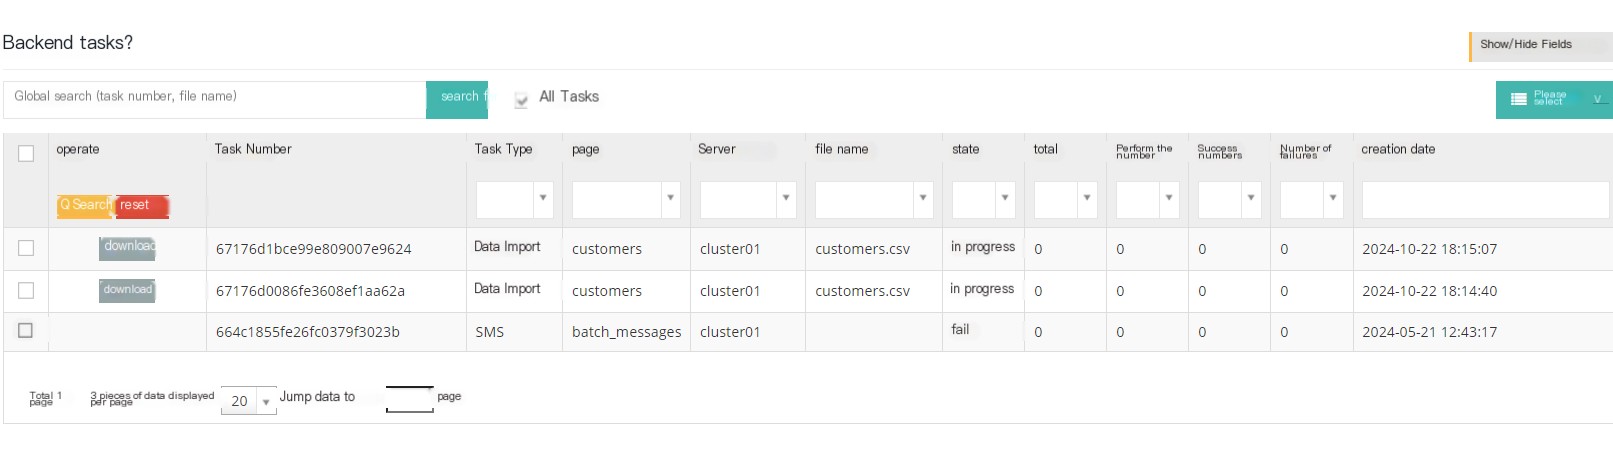Screen dimensions: 1613x461
Task: Open the Task Type filter dropdown
Action: tap(515, 199)
